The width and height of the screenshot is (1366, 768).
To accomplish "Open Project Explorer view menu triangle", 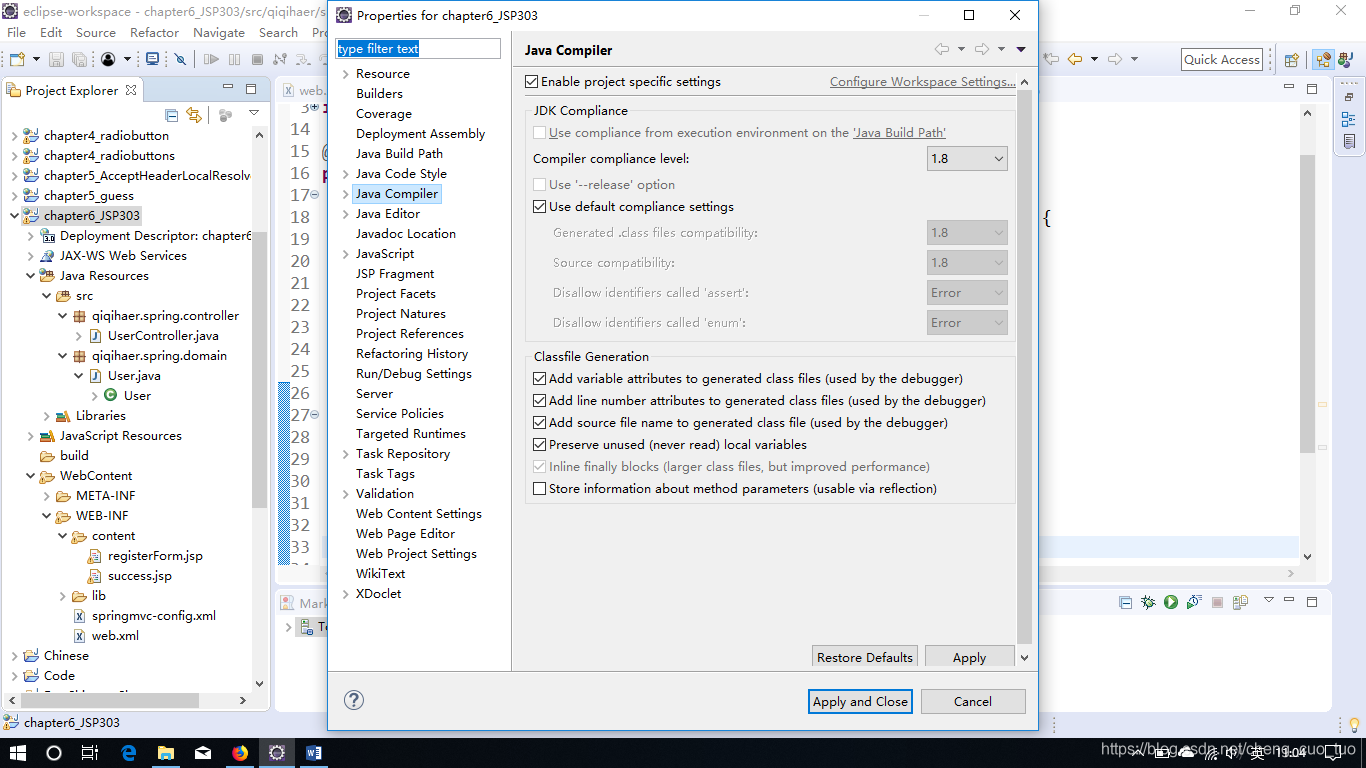I will click(254, 114).
